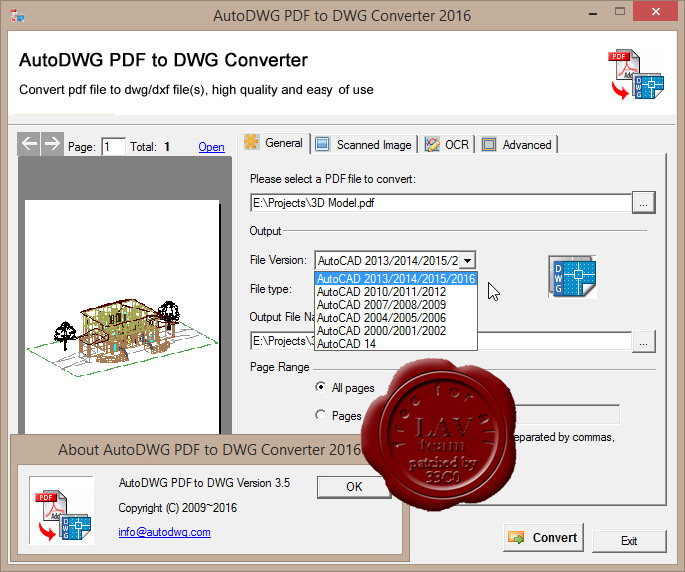Viewport: 685px width, 572px height.
Task: Choose AutoCAD 2007/2008/2009 version
Action: click(x=396, y=305)
